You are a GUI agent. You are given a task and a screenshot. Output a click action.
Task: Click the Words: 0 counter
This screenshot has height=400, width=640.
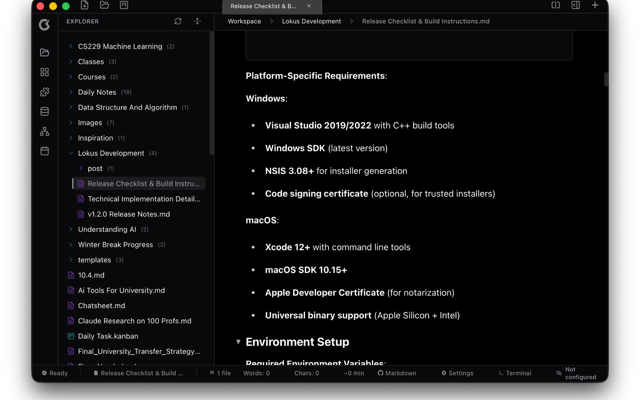256,373
